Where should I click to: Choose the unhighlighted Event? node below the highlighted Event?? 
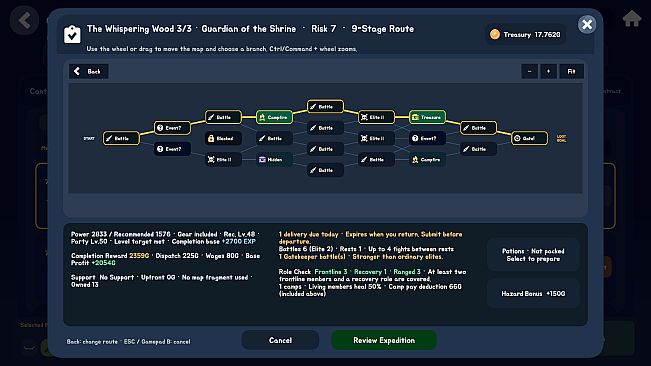[172, 149]
